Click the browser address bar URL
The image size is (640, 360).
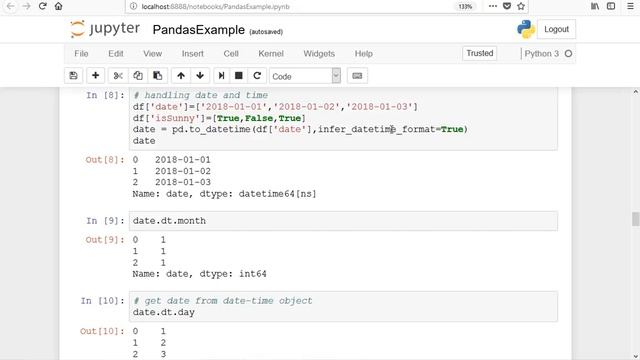215,7
